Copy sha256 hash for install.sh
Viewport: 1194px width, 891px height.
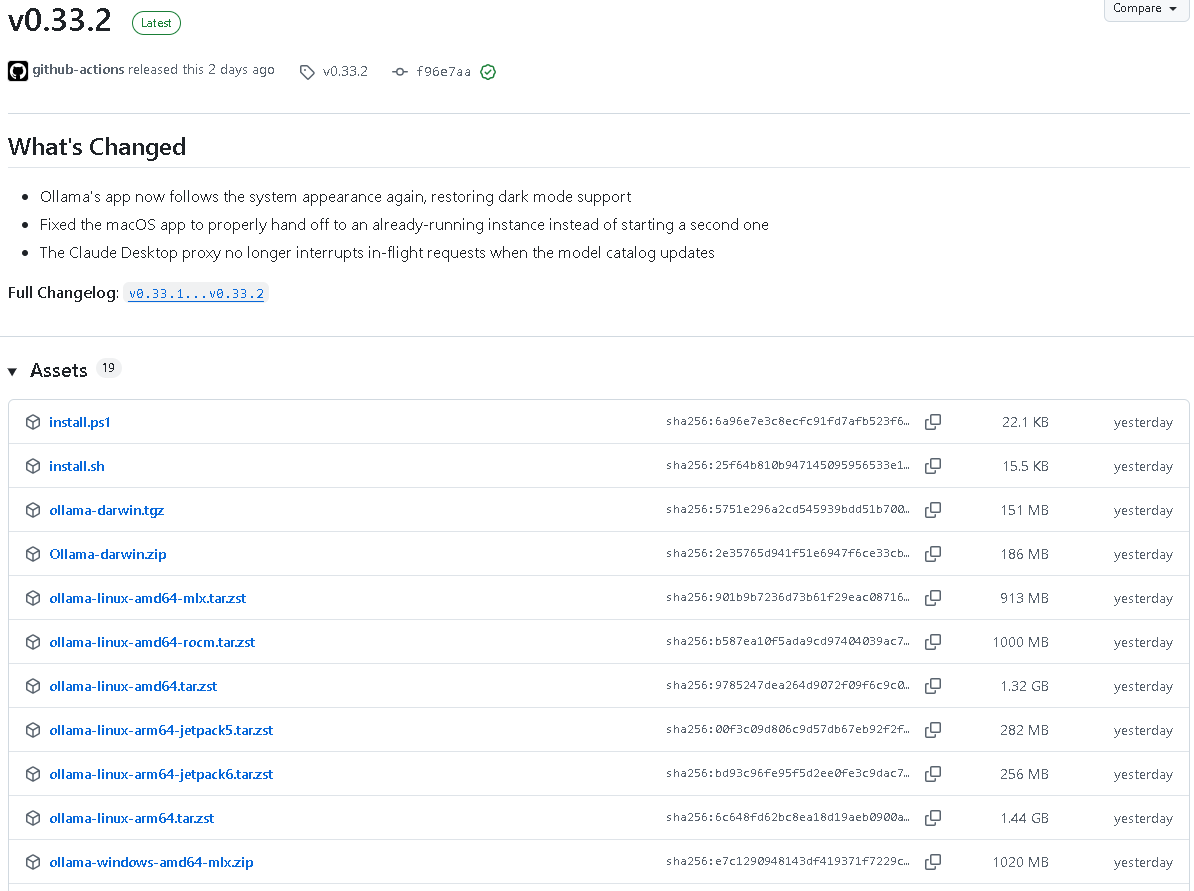coord(933,466)
